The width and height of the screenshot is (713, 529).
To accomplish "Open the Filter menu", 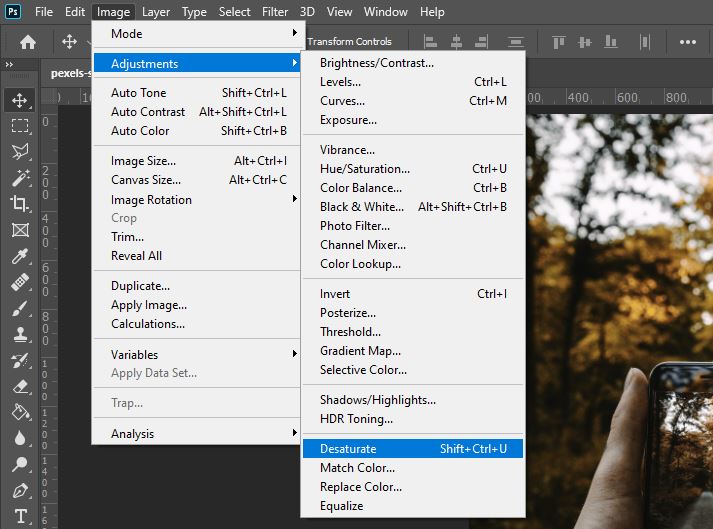I will [x=275, y=11].
